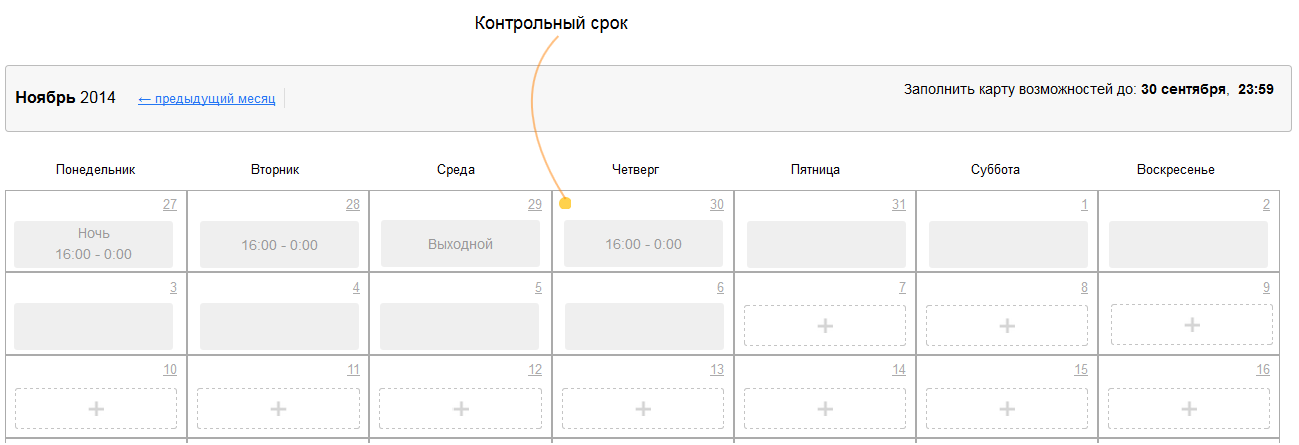
Task: Click the empty gray block on day 3
Action: [x=94, y=326]
